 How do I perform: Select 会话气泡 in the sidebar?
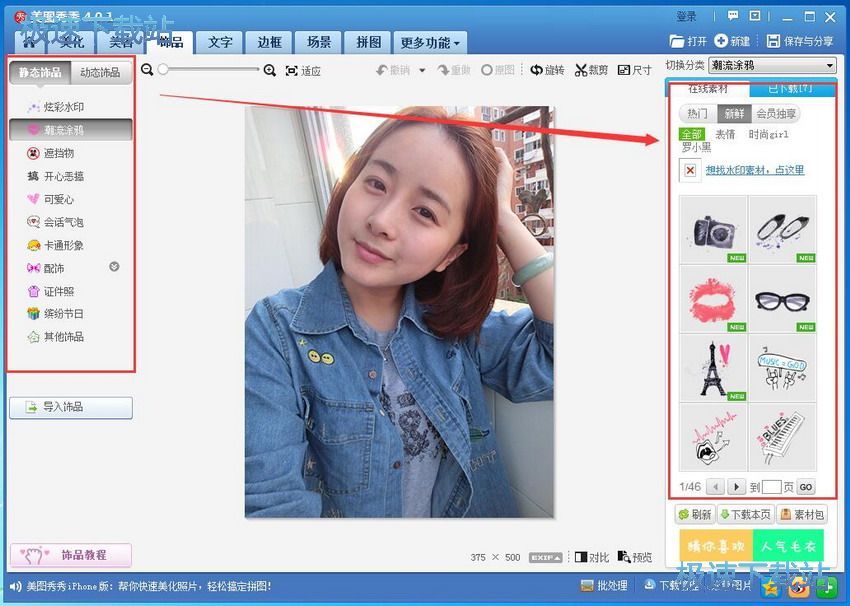[63, 222]
